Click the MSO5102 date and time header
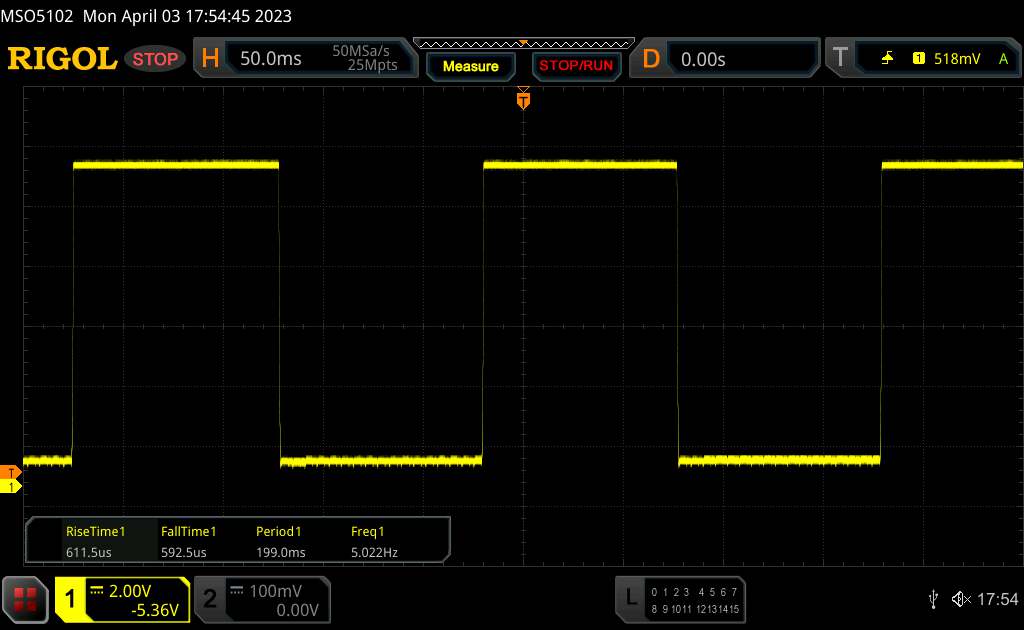This screenshot has width=1024, height=630. tap(146, 16)
